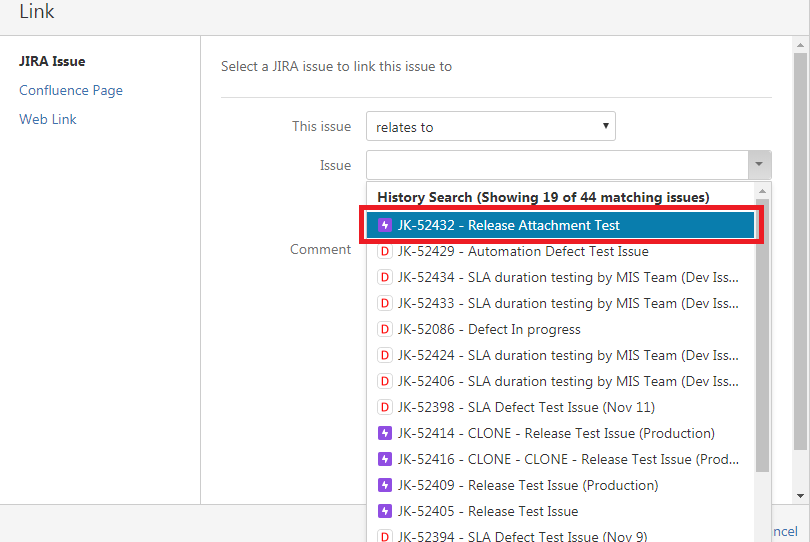Image resolution: width=810 pixels, height=542 pixels.
Task: Click the dialog scrollbar down arrow
Action: click(800, 496)
